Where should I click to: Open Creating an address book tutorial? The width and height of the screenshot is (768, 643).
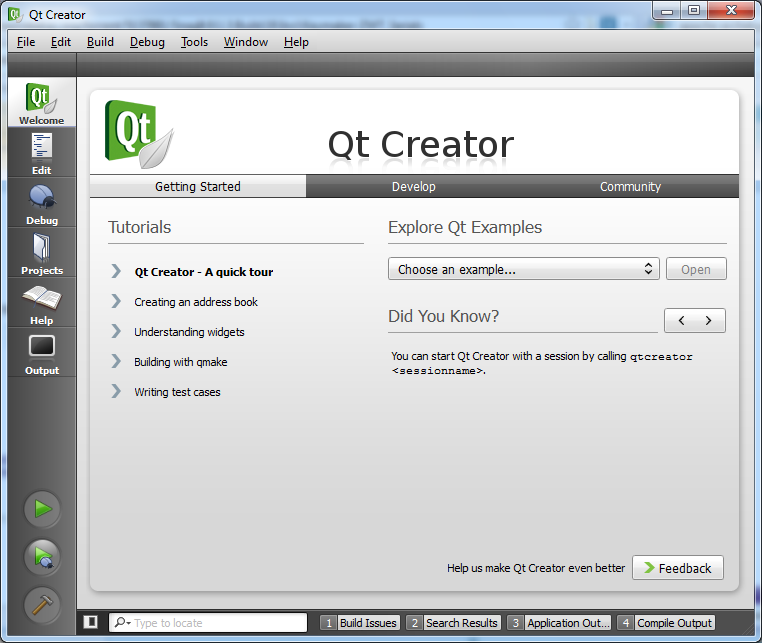pyautogui.click(x=196, y=302)
